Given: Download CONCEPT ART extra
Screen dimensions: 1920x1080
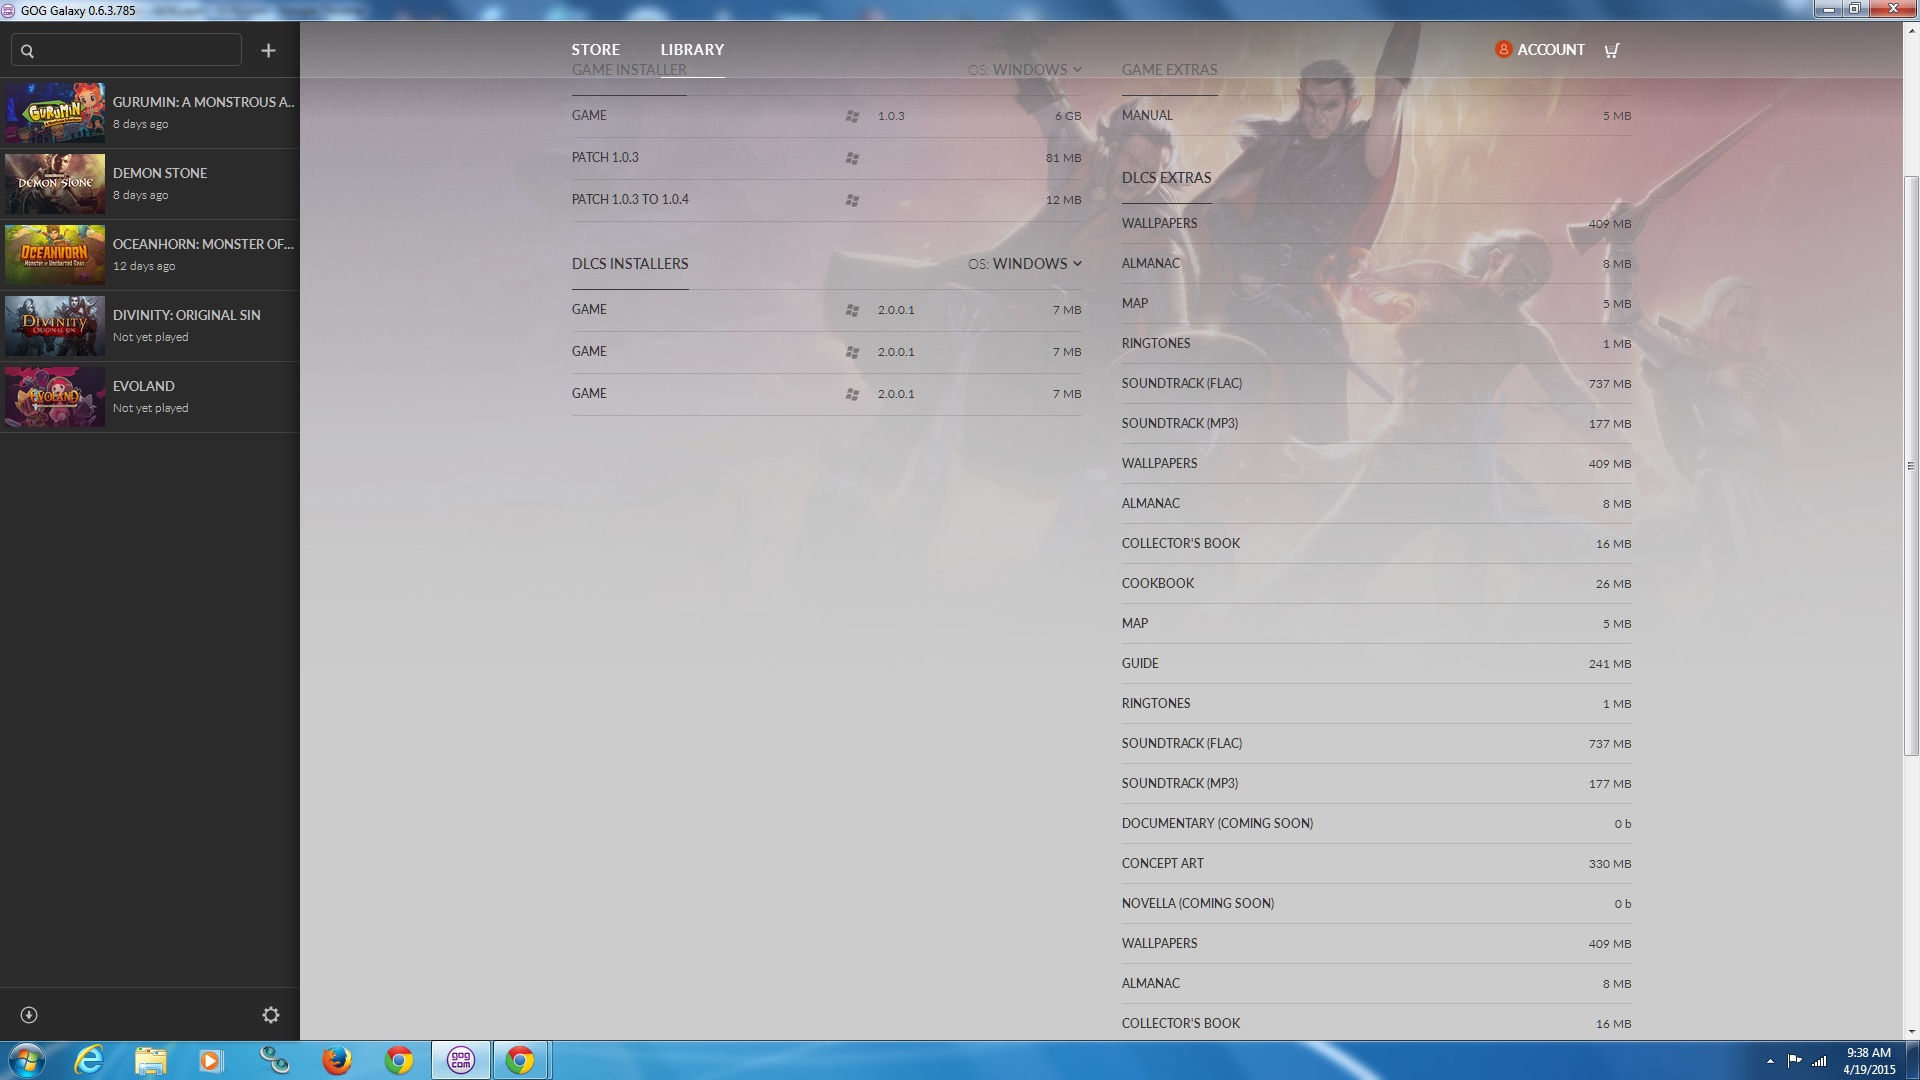Looking at the screenshot, I should [1376, 864].
